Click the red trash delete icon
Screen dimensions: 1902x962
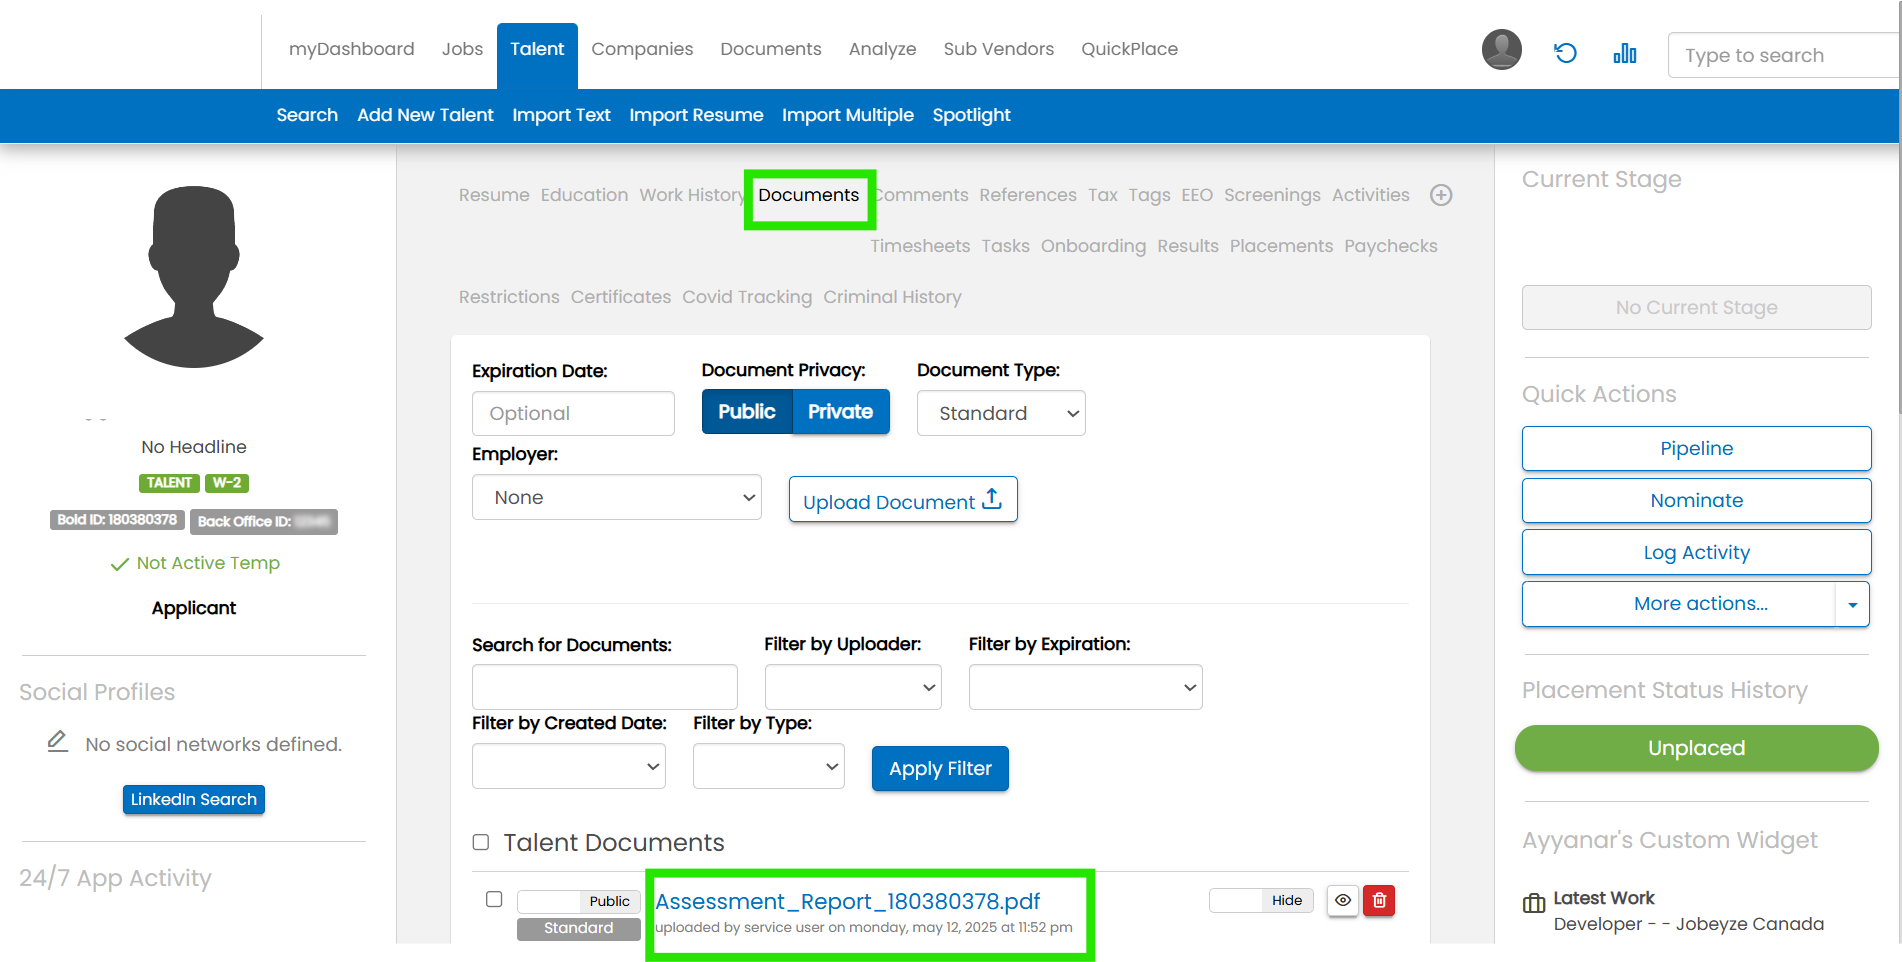click(x=1379, y=901)
